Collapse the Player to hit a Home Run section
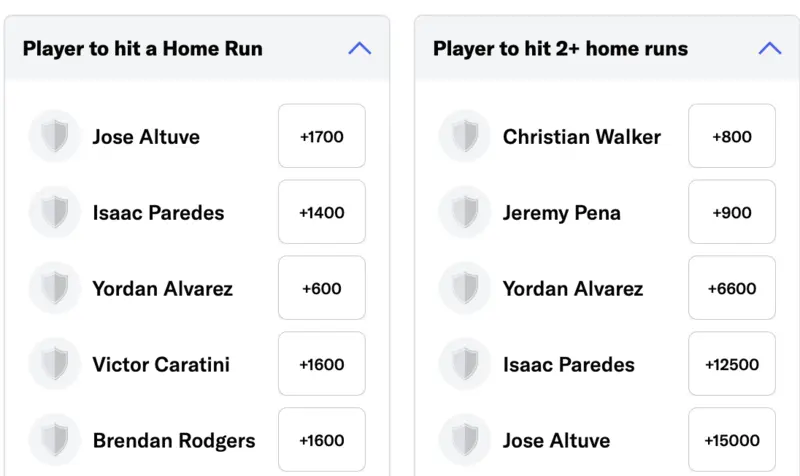This screenshot has width=800, height=476. (359, 48)
